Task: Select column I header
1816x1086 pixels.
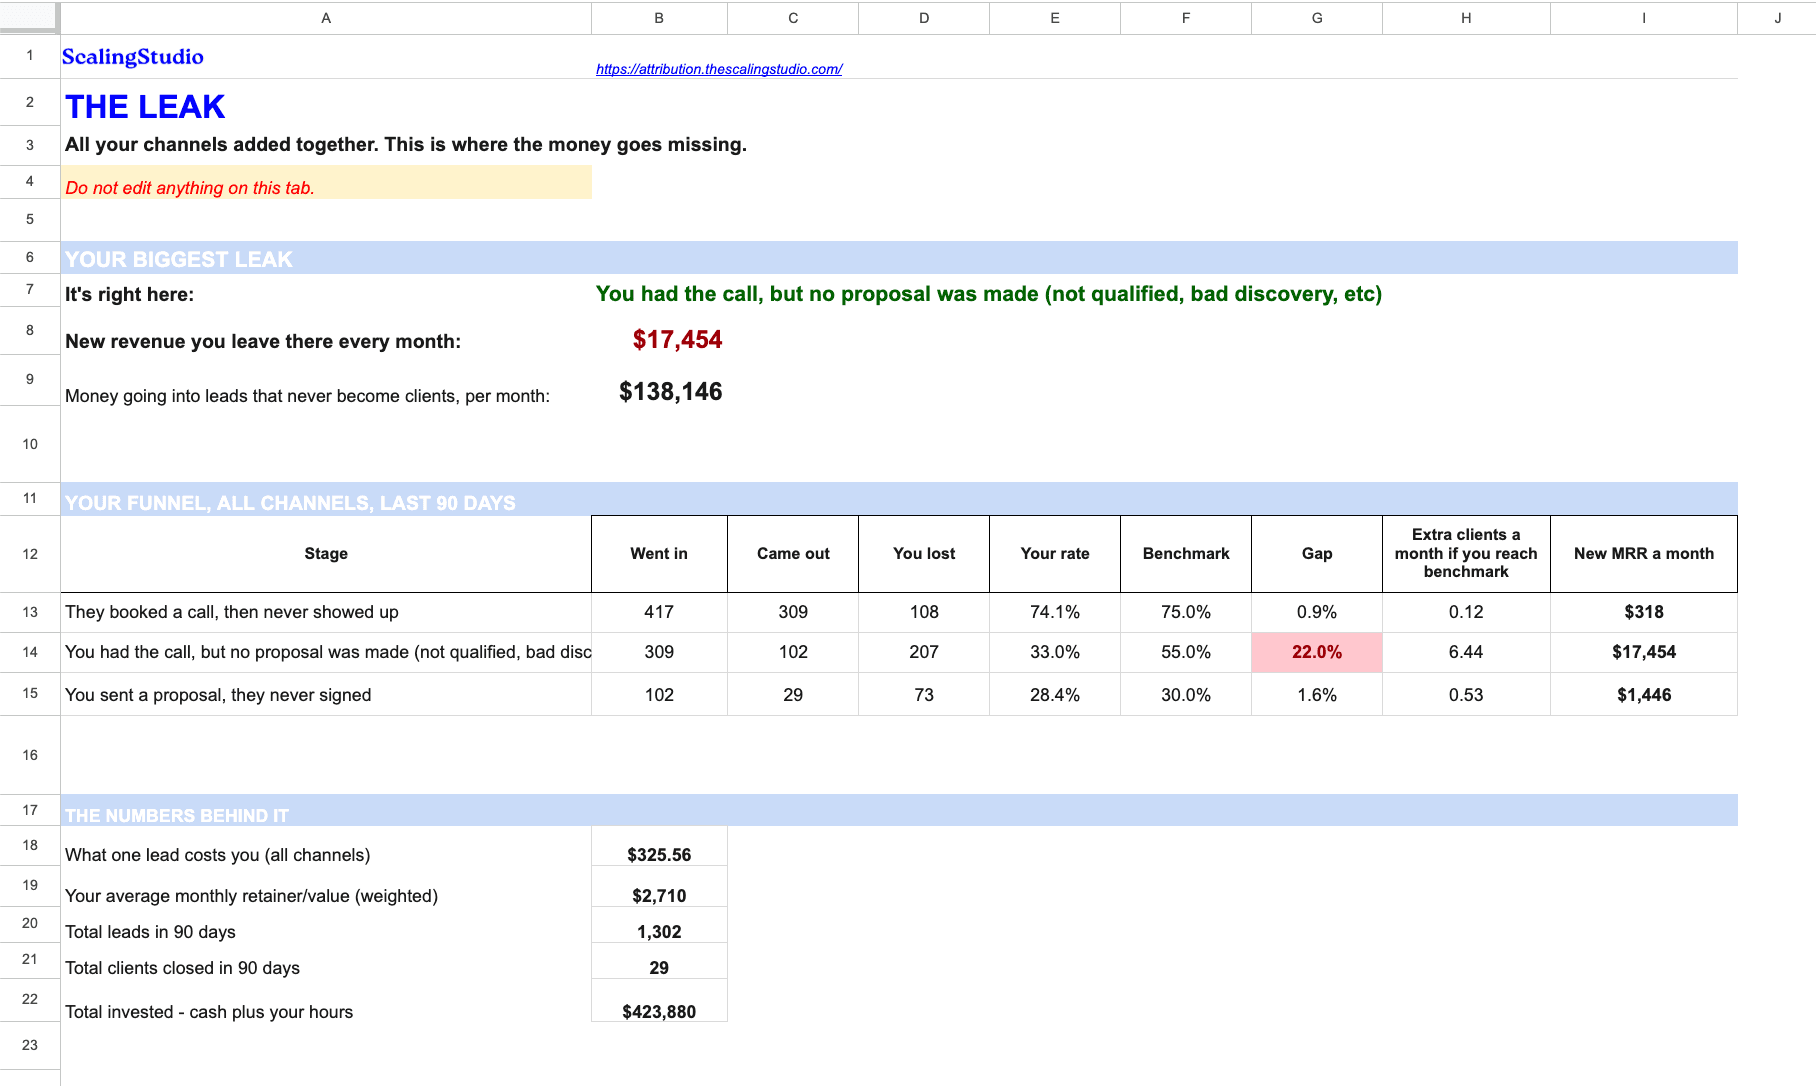Action: [x=1644, y=18]
